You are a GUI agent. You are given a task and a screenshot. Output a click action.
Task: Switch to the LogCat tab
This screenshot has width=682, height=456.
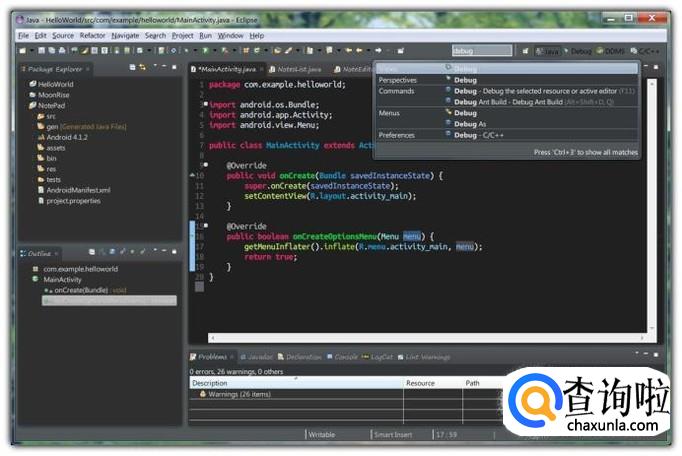[381, 357]
